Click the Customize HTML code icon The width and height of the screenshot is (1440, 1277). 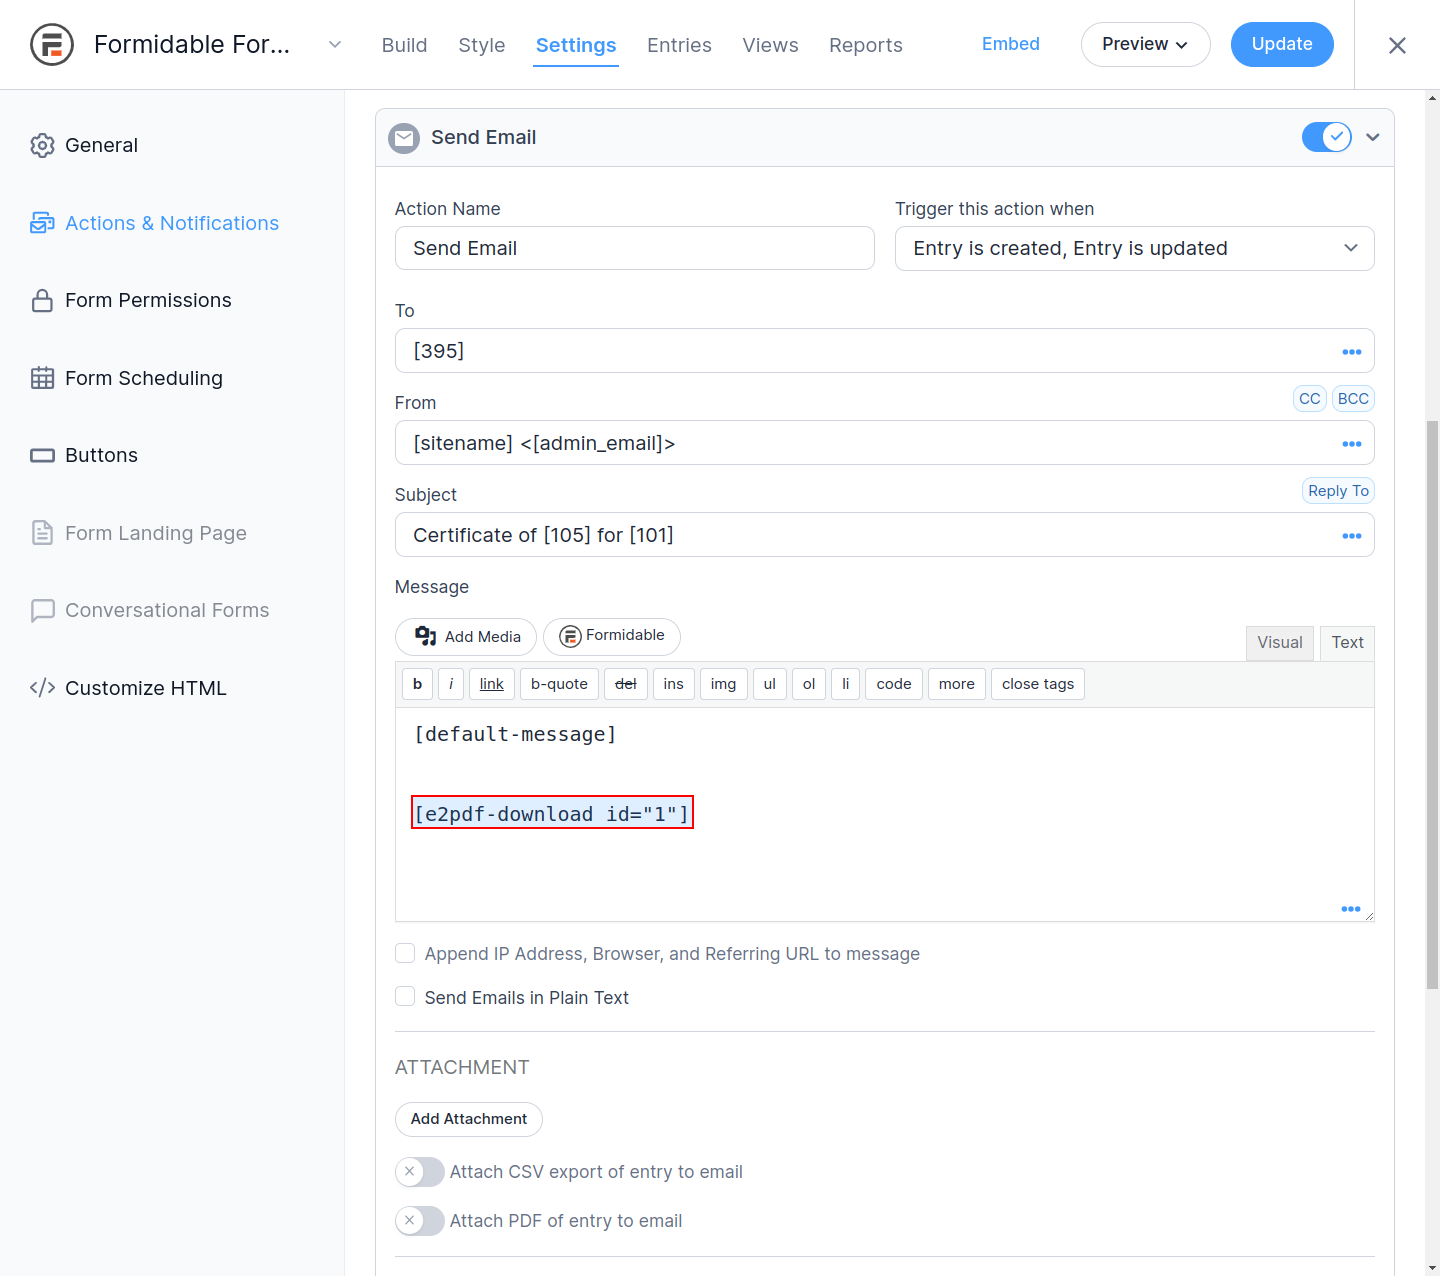42,688
